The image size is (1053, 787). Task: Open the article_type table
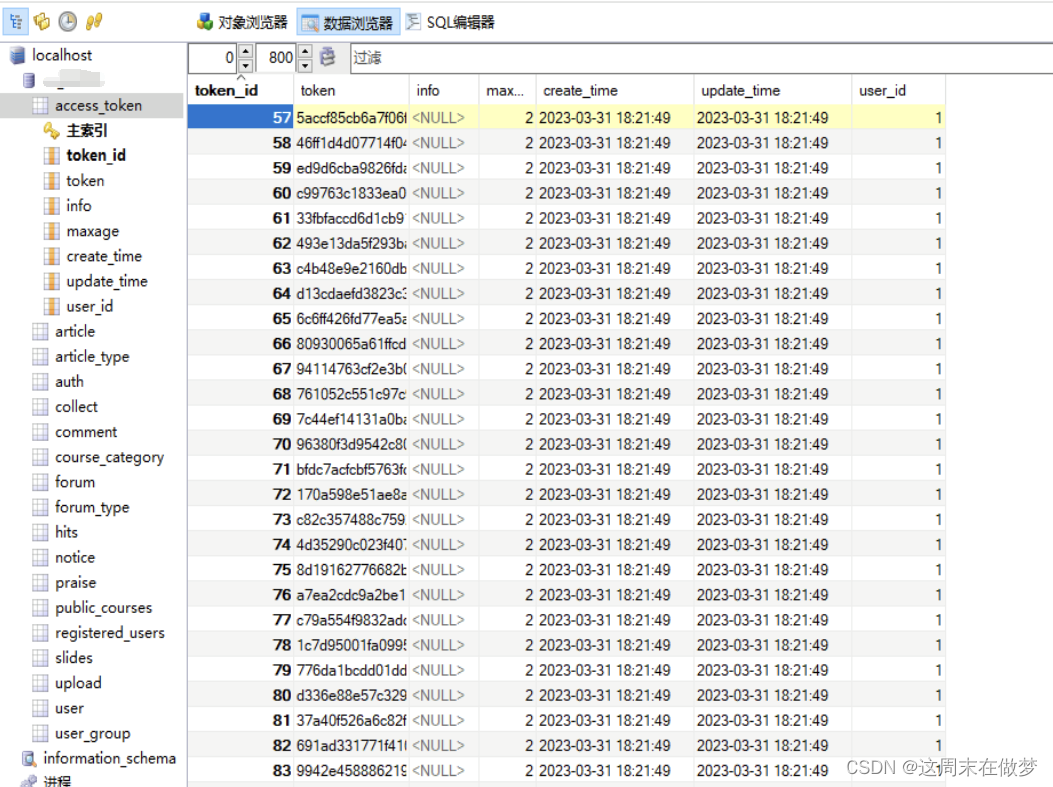pos(92,357)
